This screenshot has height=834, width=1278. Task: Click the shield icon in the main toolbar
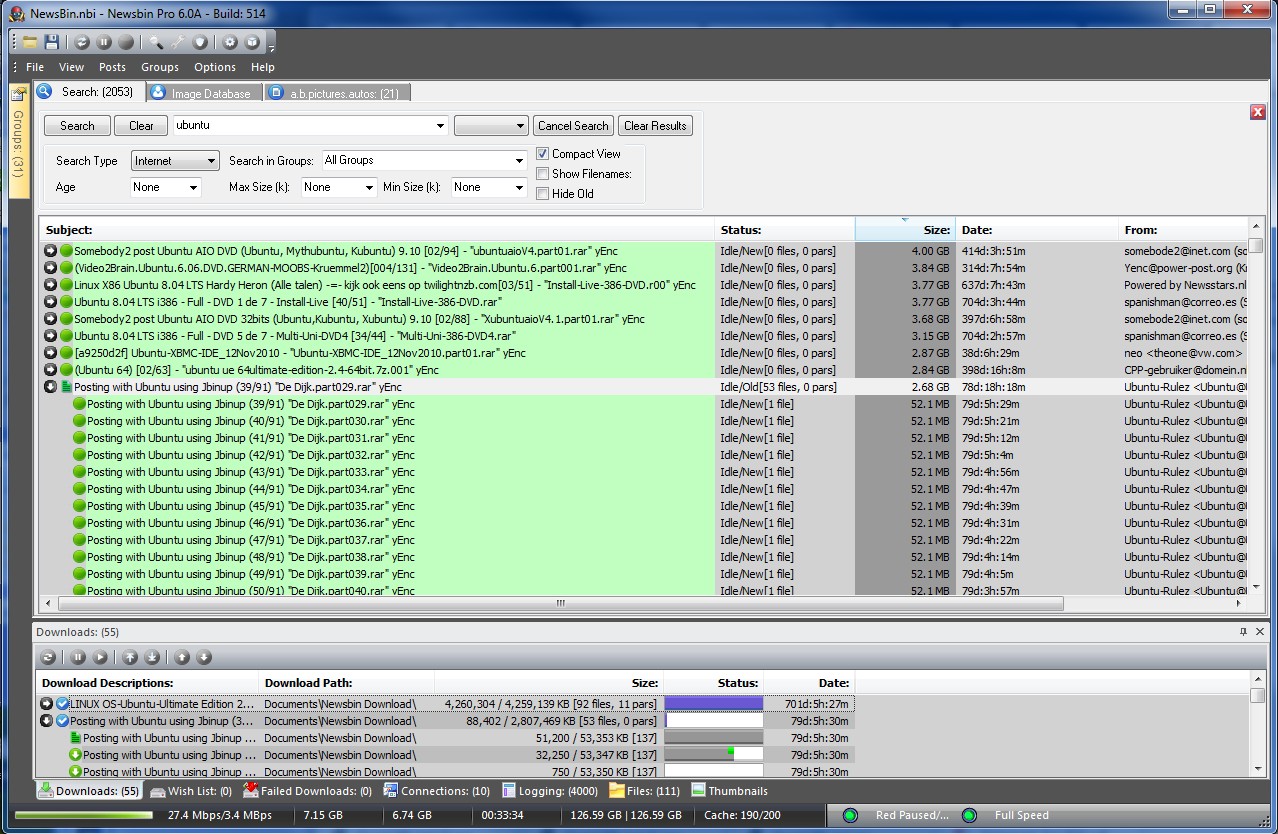coord(200,42)
